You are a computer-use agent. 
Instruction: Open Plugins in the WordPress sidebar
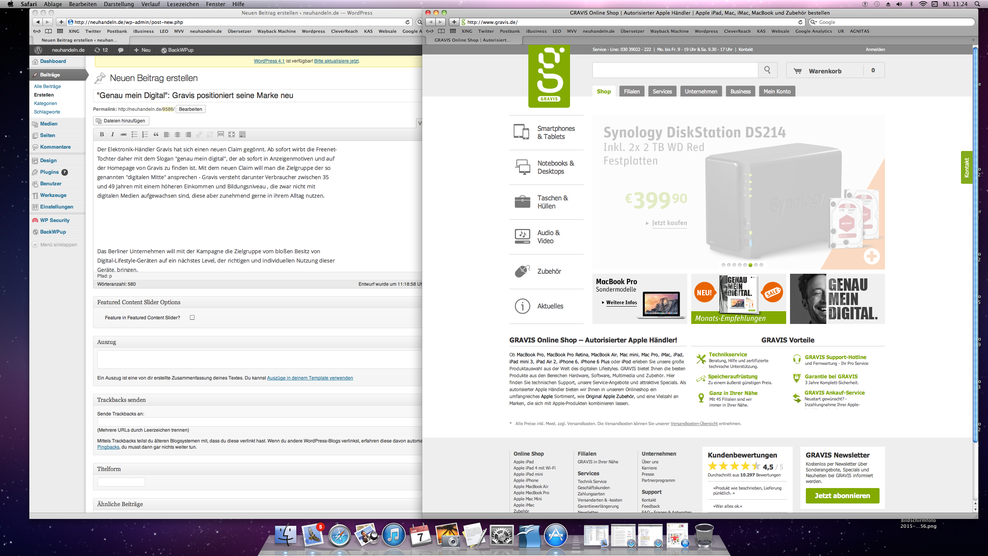[49, 172]
